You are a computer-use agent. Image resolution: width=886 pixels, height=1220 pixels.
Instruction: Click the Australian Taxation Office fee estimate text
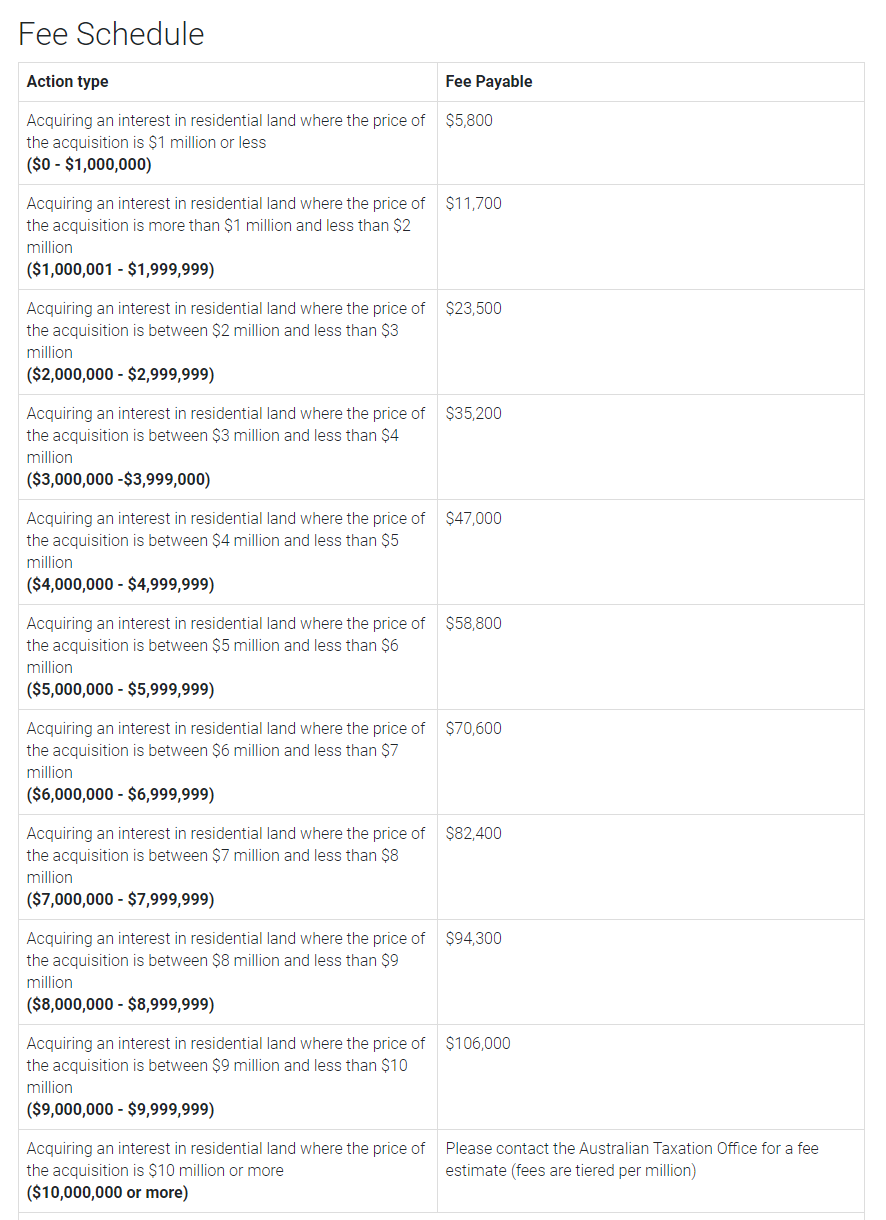(632, 1160)
